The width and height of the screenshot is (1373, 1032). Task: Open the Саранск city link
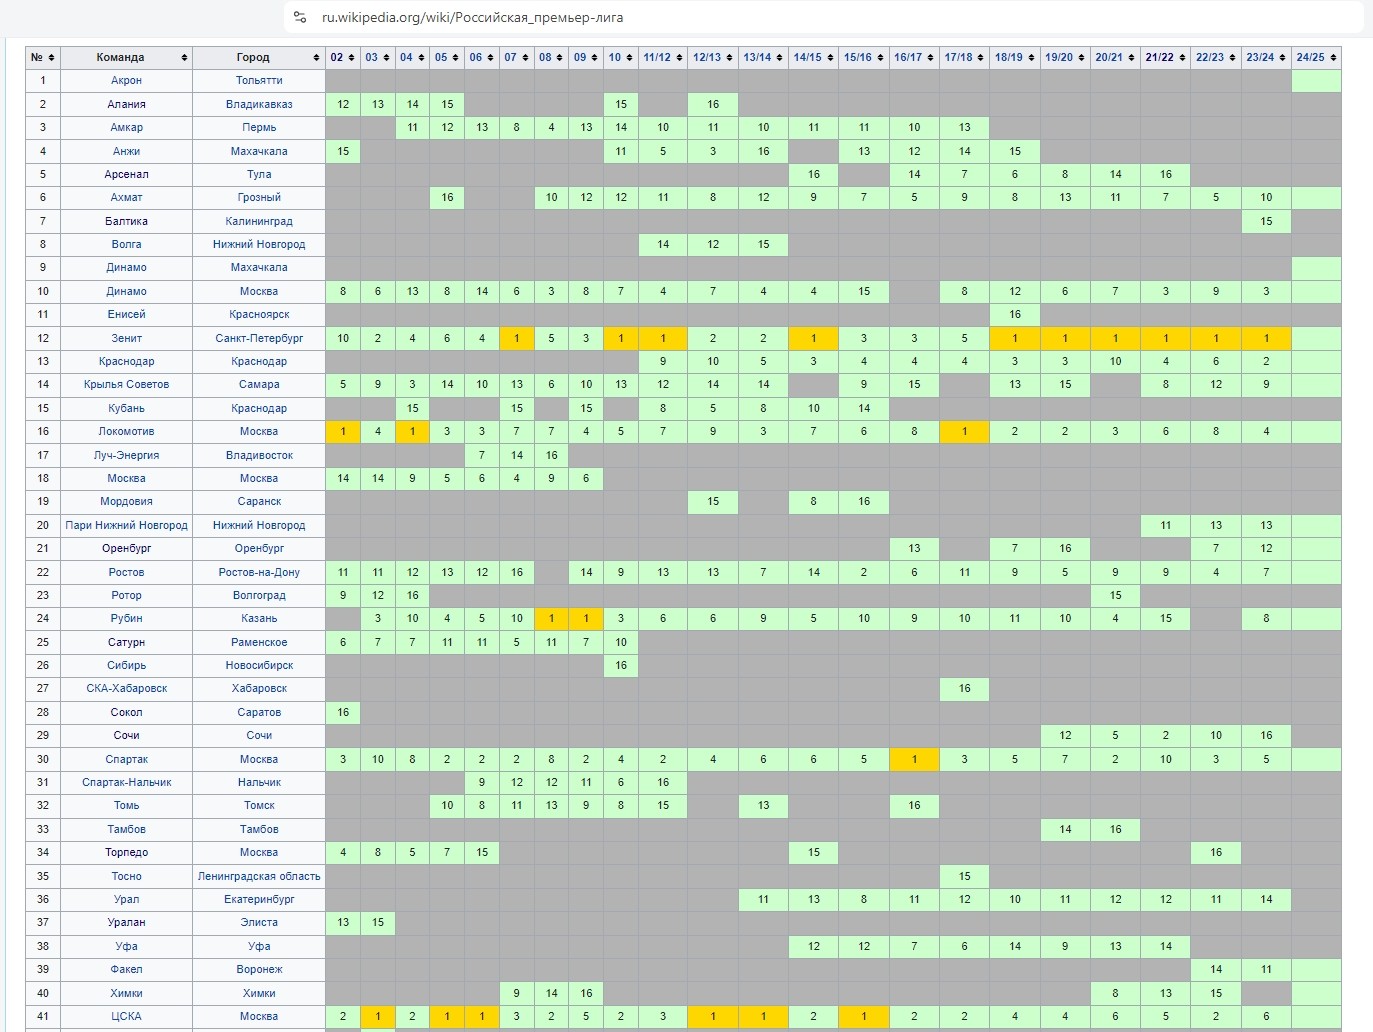[259, 501]
